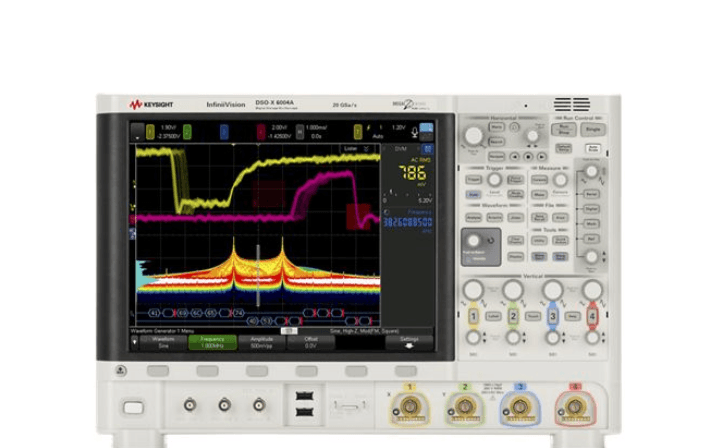Click the forward navigation arrow key
Viewport: 727px width, 448px height.
[541, 157]
